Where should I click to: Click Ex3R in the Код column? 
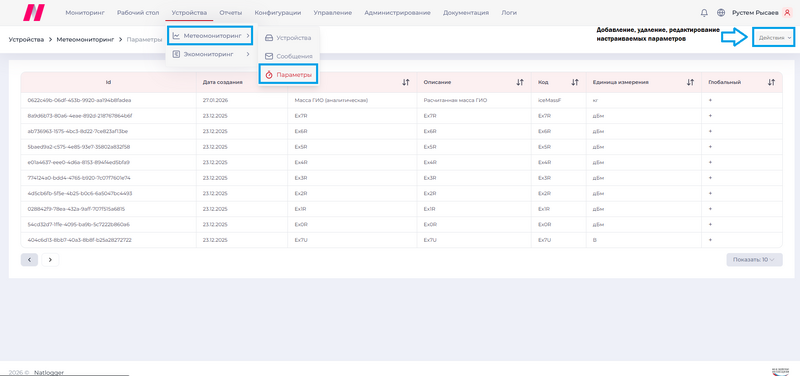(544, 178)
